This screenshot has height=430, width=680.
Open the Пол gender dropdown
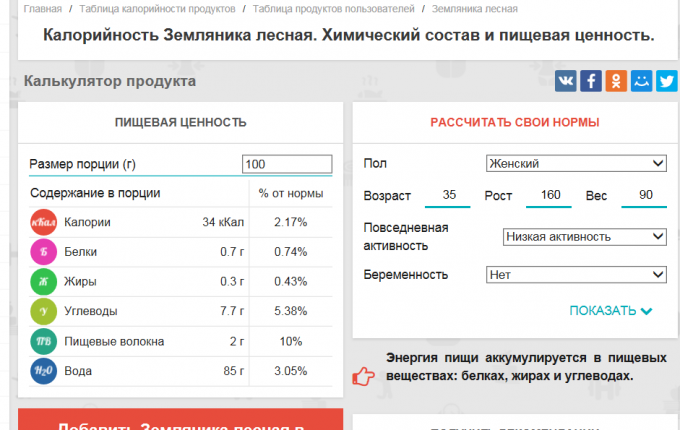(576, 164)
